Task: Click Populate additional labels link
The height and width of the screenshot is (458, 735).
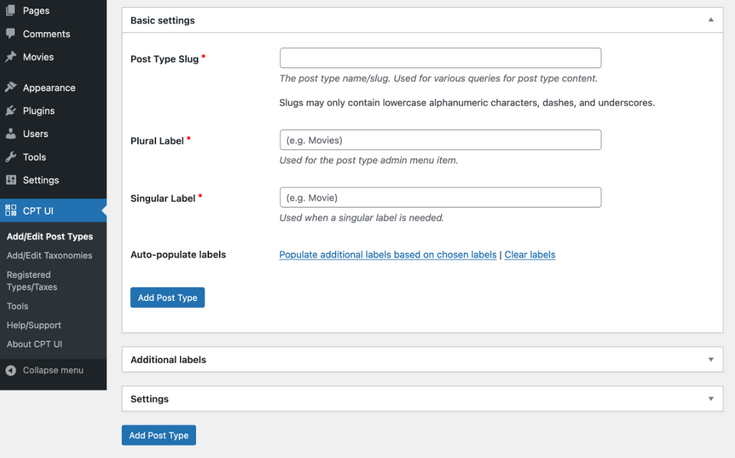Action: (388, 255)
